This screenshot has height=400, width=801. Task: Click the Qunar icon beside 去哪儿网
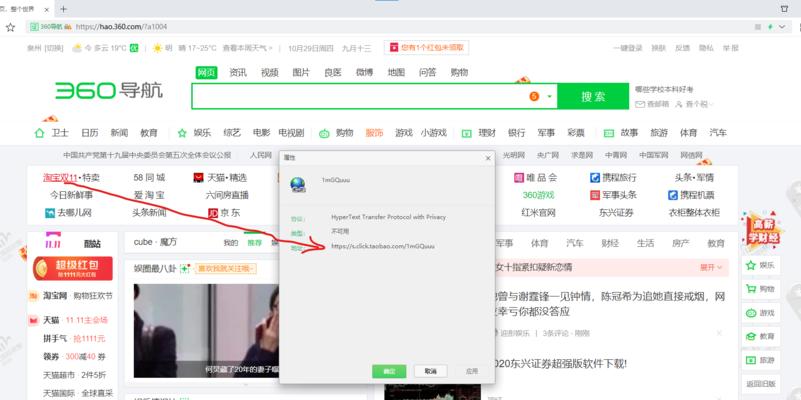click(50, 213)
